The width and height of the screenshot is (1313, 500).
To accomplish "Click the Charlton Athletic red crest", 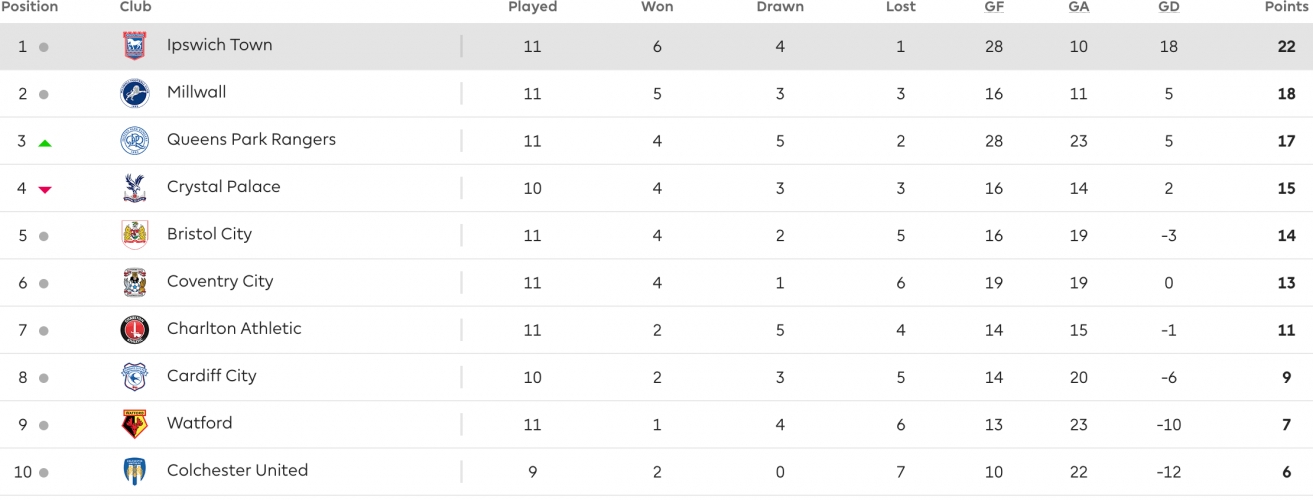I will click(x=134, y=330).
